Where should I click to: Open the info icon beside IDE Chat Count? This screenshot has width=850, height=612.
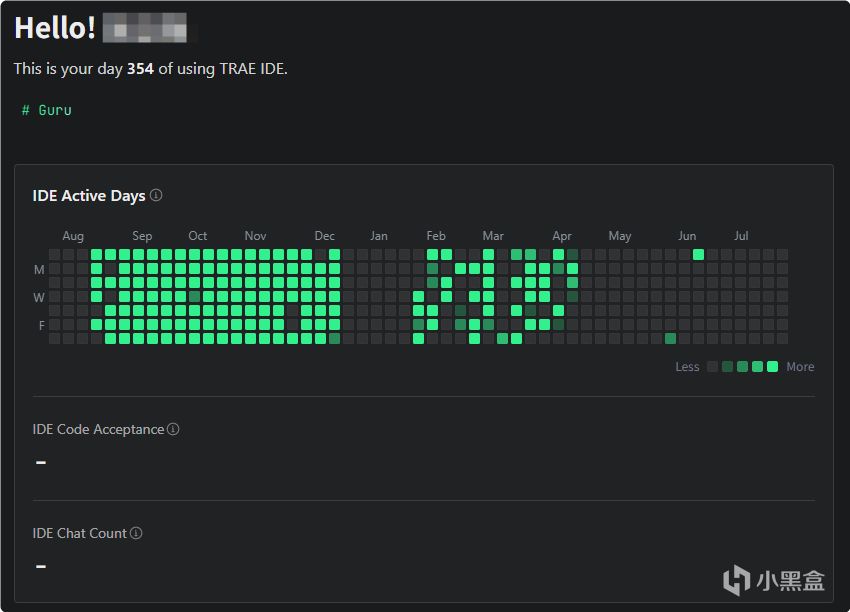click(136, 533)
